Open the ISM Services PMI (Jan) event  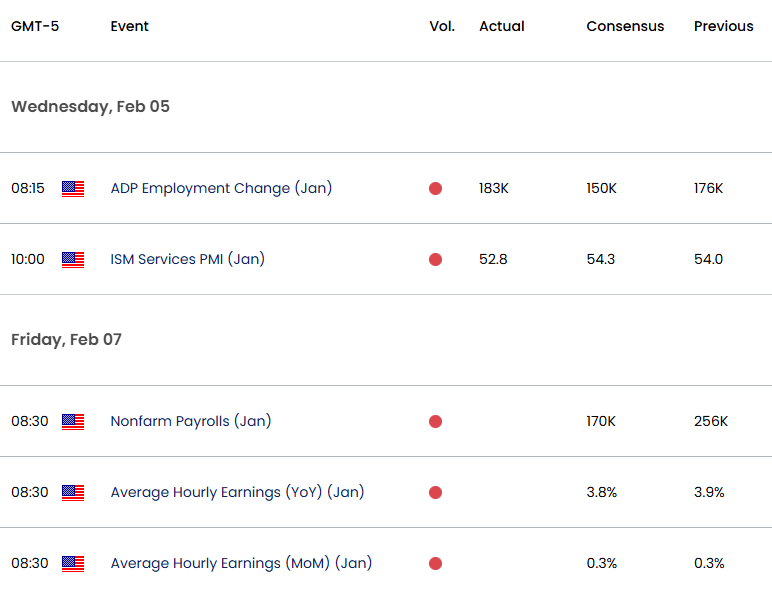(187, 259)
